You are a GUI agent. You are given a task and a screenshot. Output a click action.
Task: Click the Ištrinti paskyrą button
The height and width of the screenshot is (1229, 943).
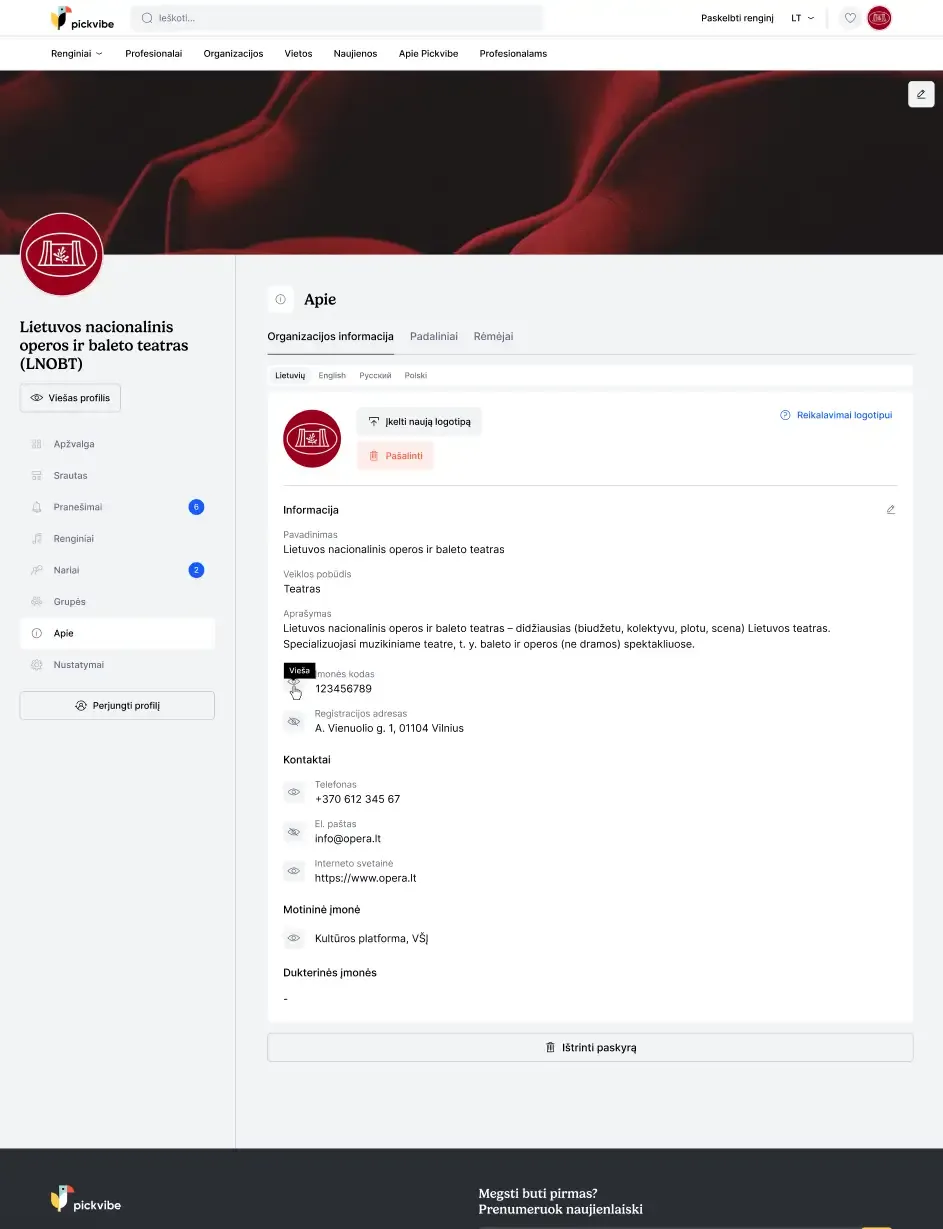click(x=590, y=1047)
